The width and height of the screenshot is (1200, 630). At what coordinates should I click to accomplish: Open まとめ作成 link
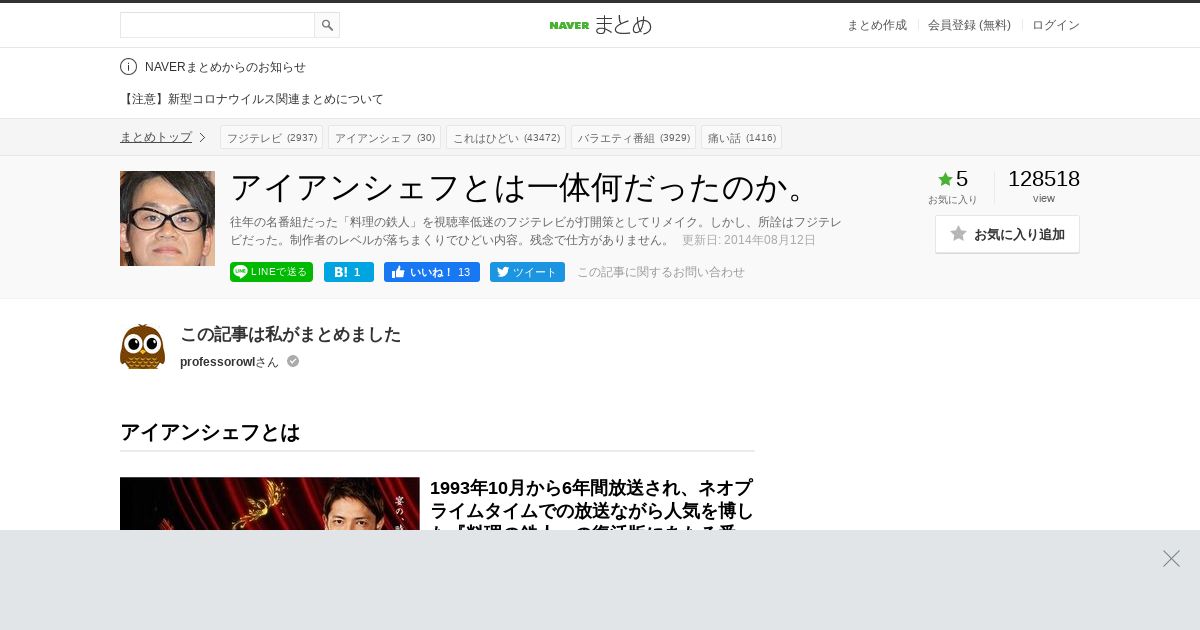[877, 25]
